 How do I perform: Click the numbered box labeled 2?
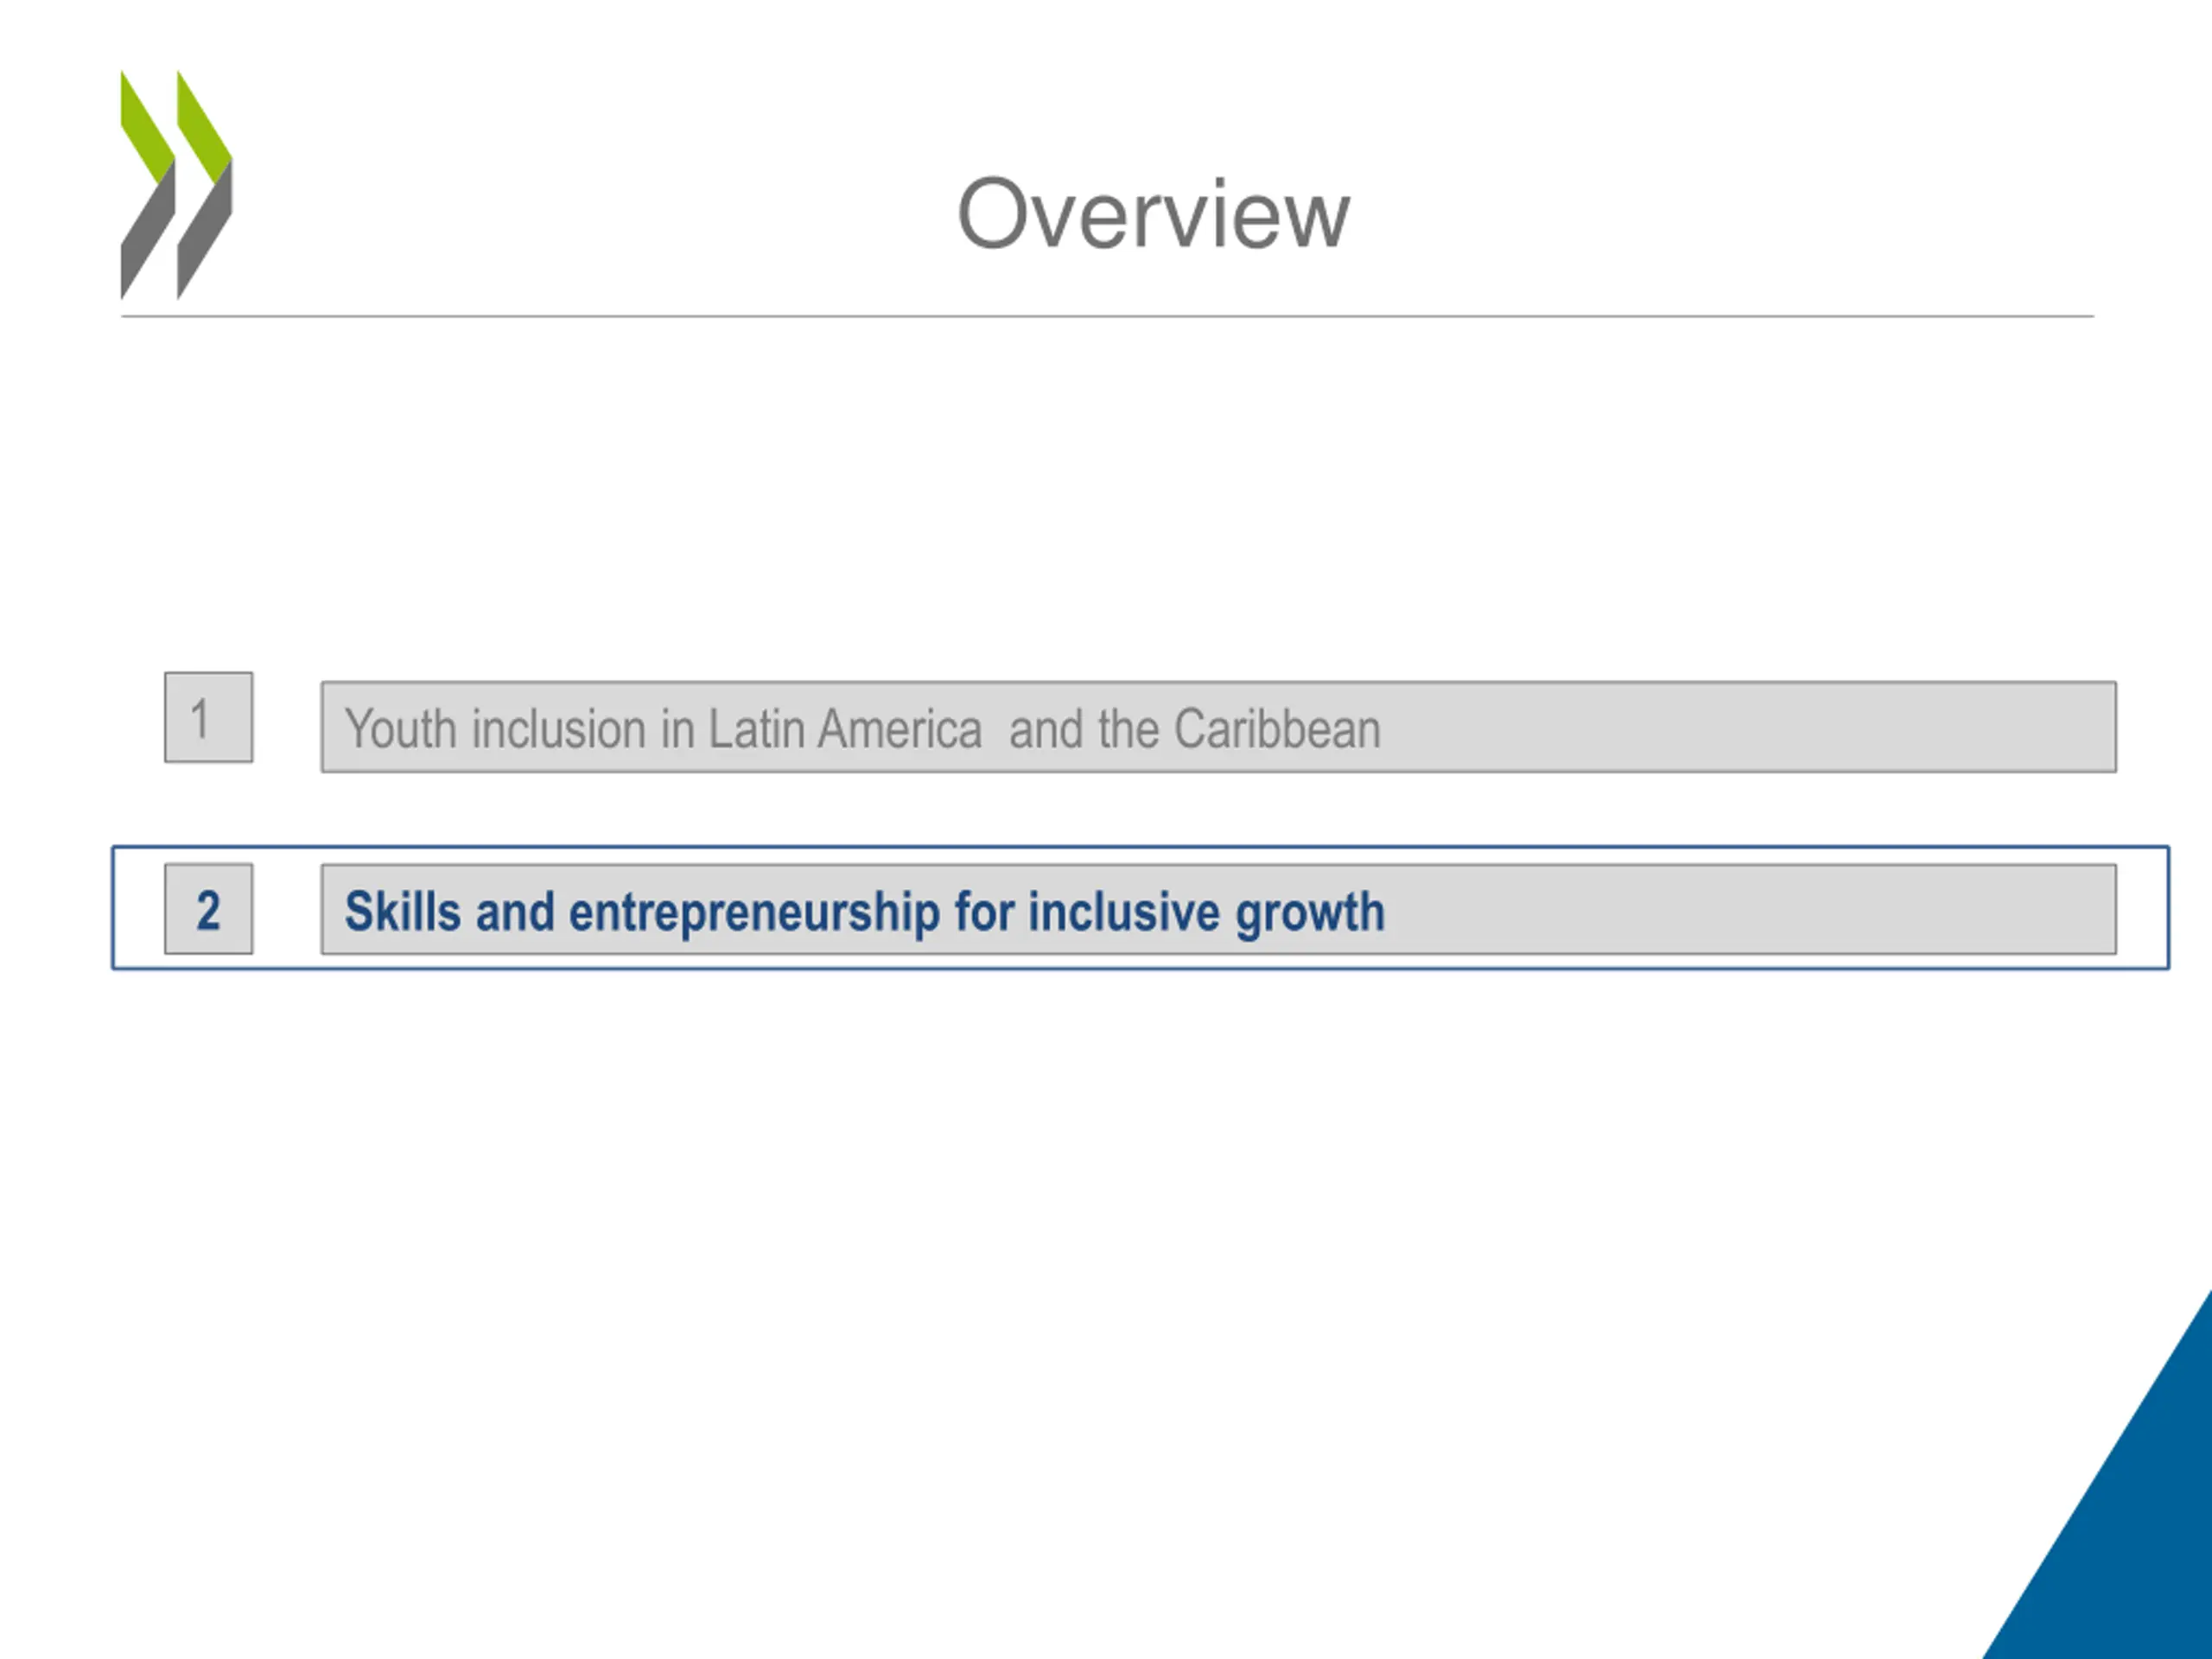[x=208, y=909]
